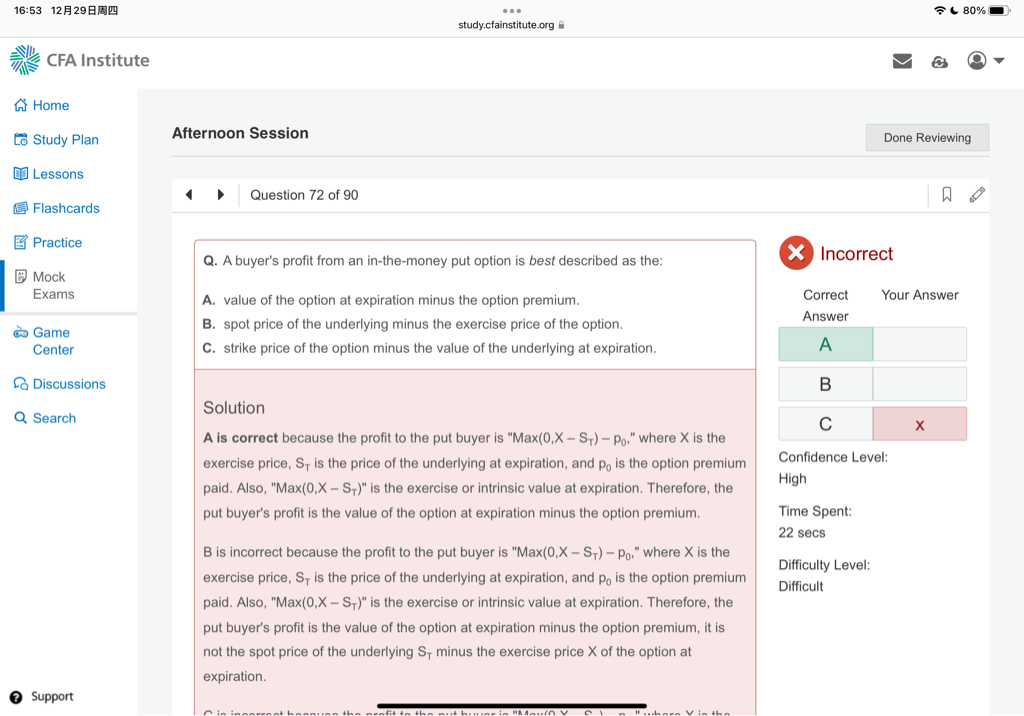Select the correct answer A cell

pos(825,344)
